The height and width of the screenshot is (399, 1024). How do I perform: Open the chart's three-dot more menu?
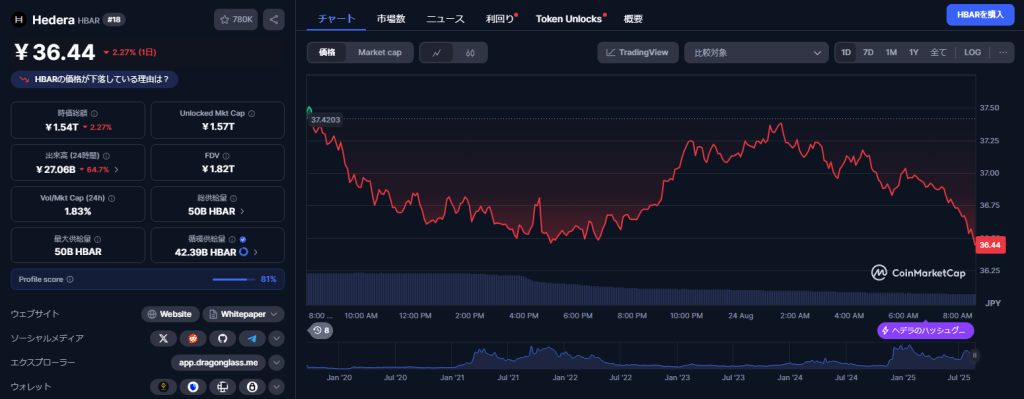point(1003,53)
